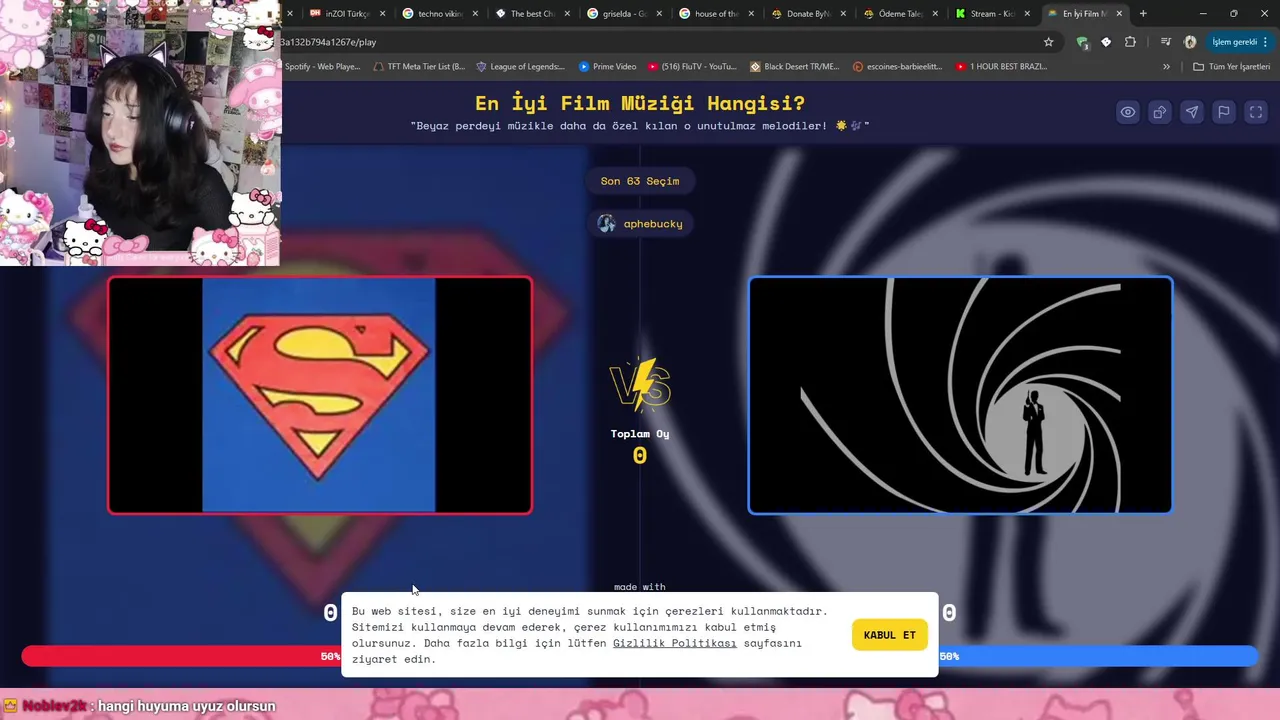Click the browser address bar URL
The height and width of the screenshot is (720, 1280).
pos(329,42)
